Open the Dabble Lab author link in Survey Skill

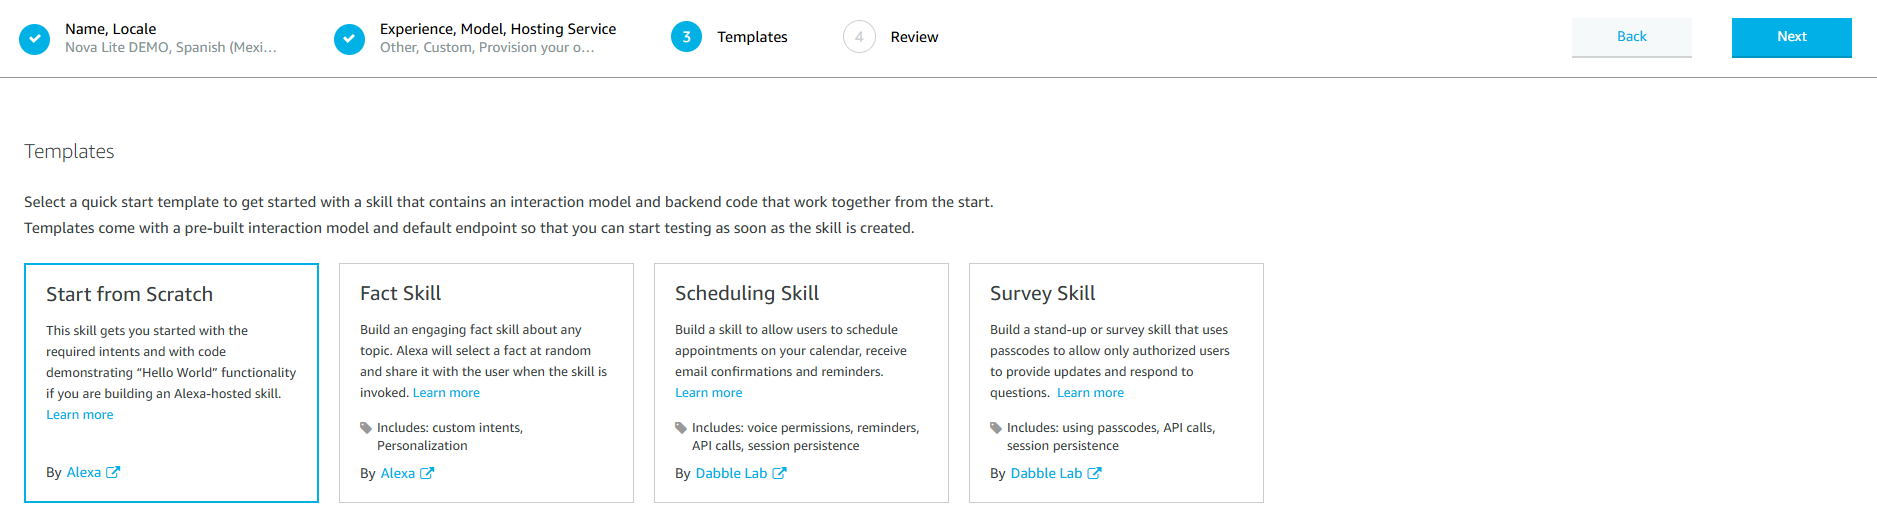coord(1046,473)
